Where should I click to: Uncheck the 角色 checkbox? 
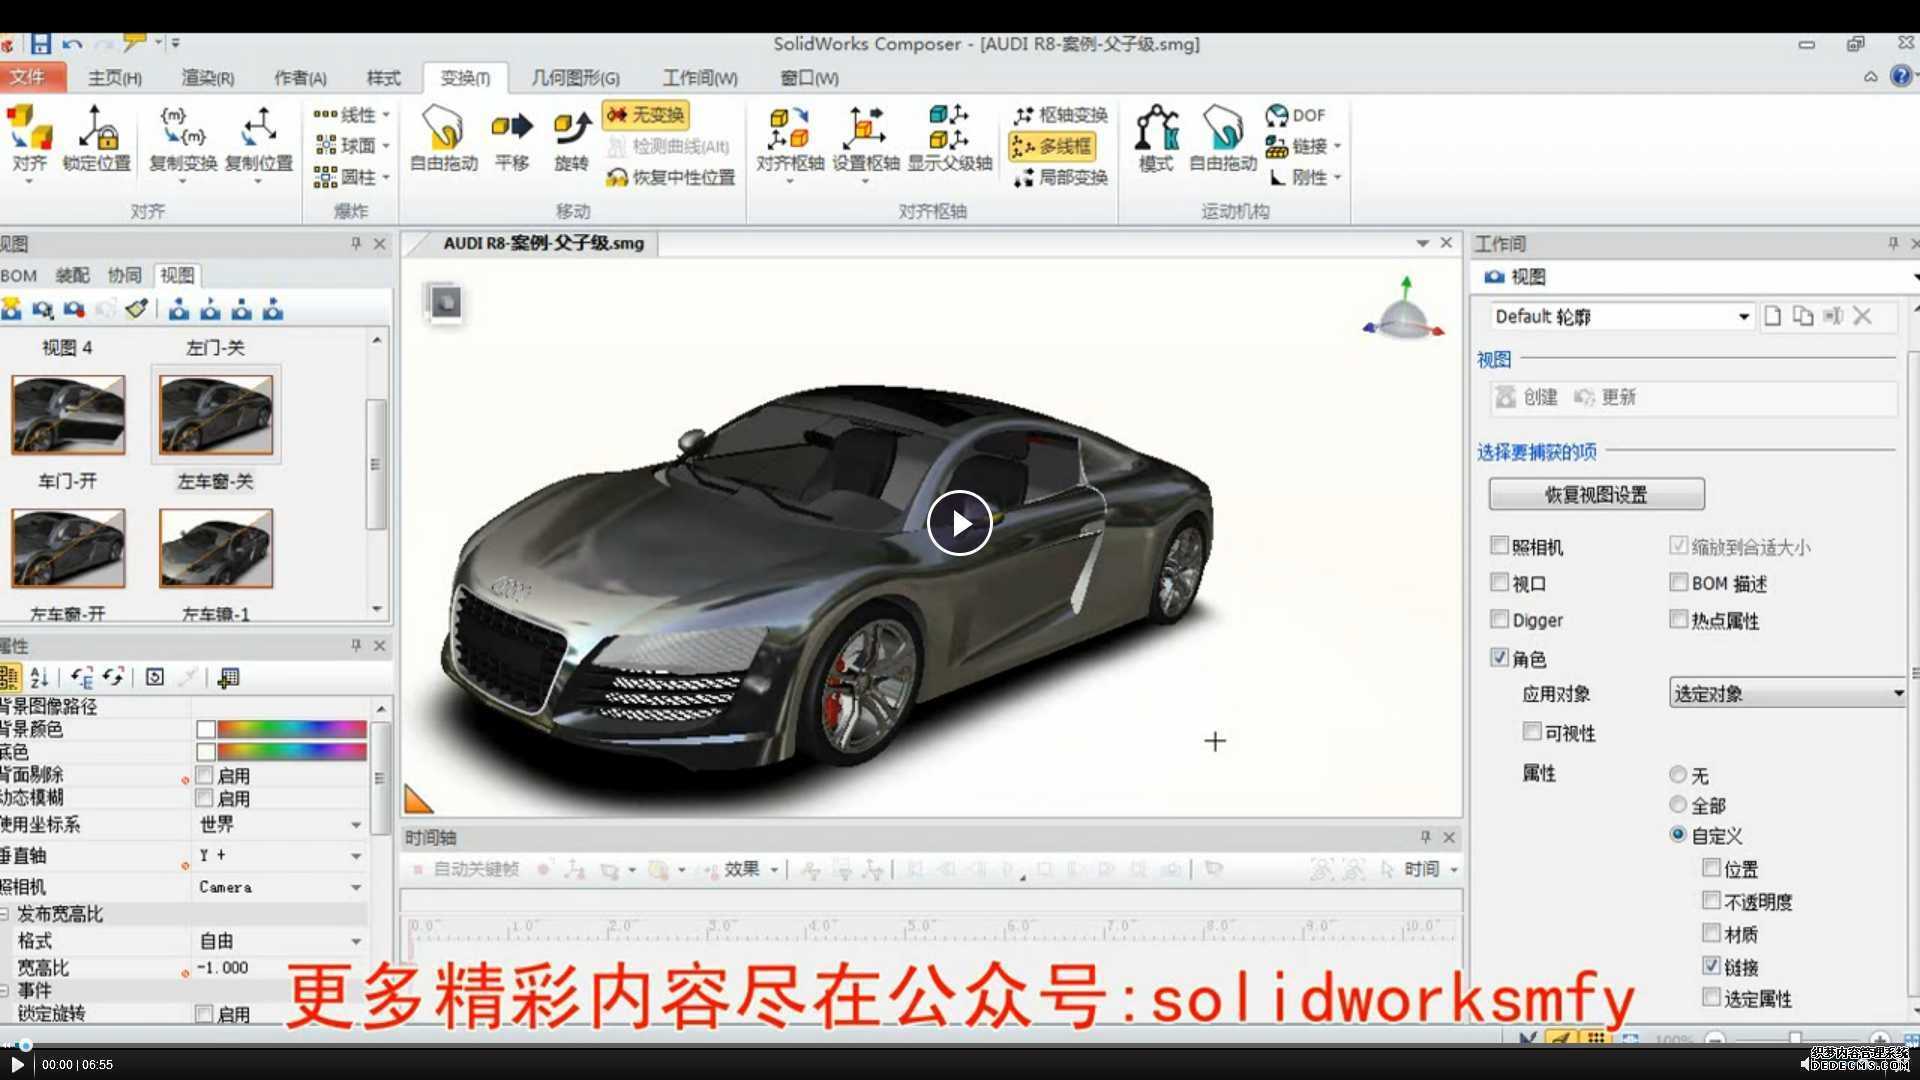pos(1499,657)
